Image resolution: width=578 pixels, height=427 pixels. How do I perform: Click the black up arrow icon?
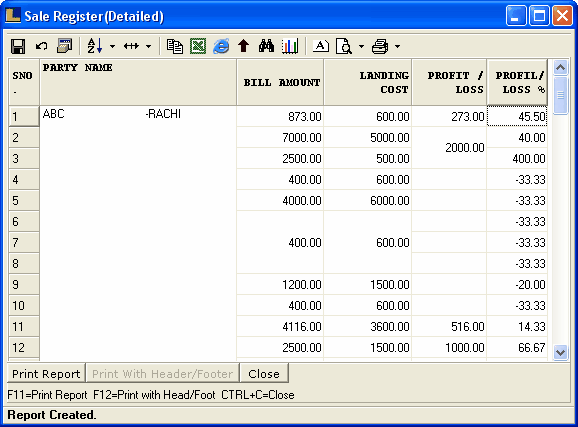[243, 46]
